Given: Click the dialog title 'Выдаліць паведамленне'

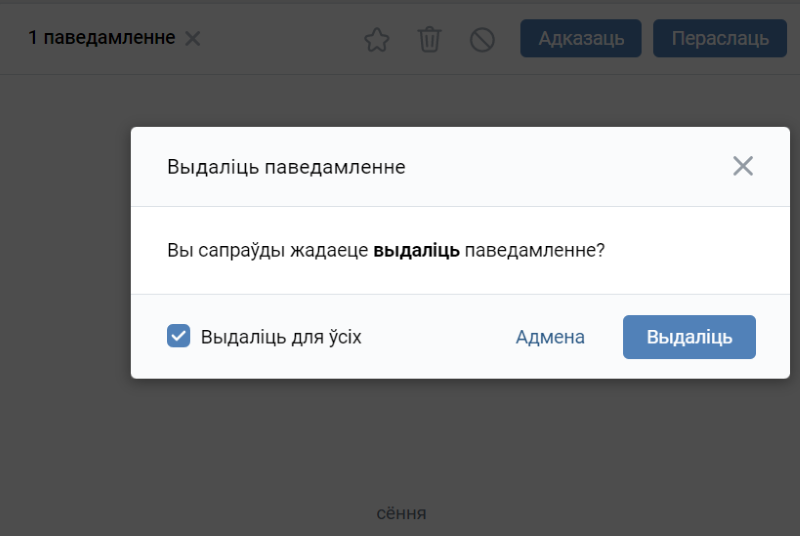Looking at the screenshot, I should point(286,167).
